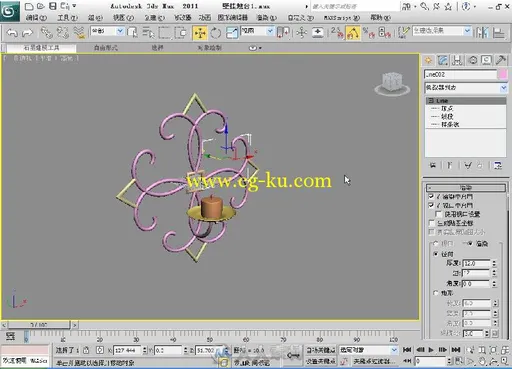Toggle the Angle Snap button
This screenshot has width=512, height=369.
coord(353,33)
